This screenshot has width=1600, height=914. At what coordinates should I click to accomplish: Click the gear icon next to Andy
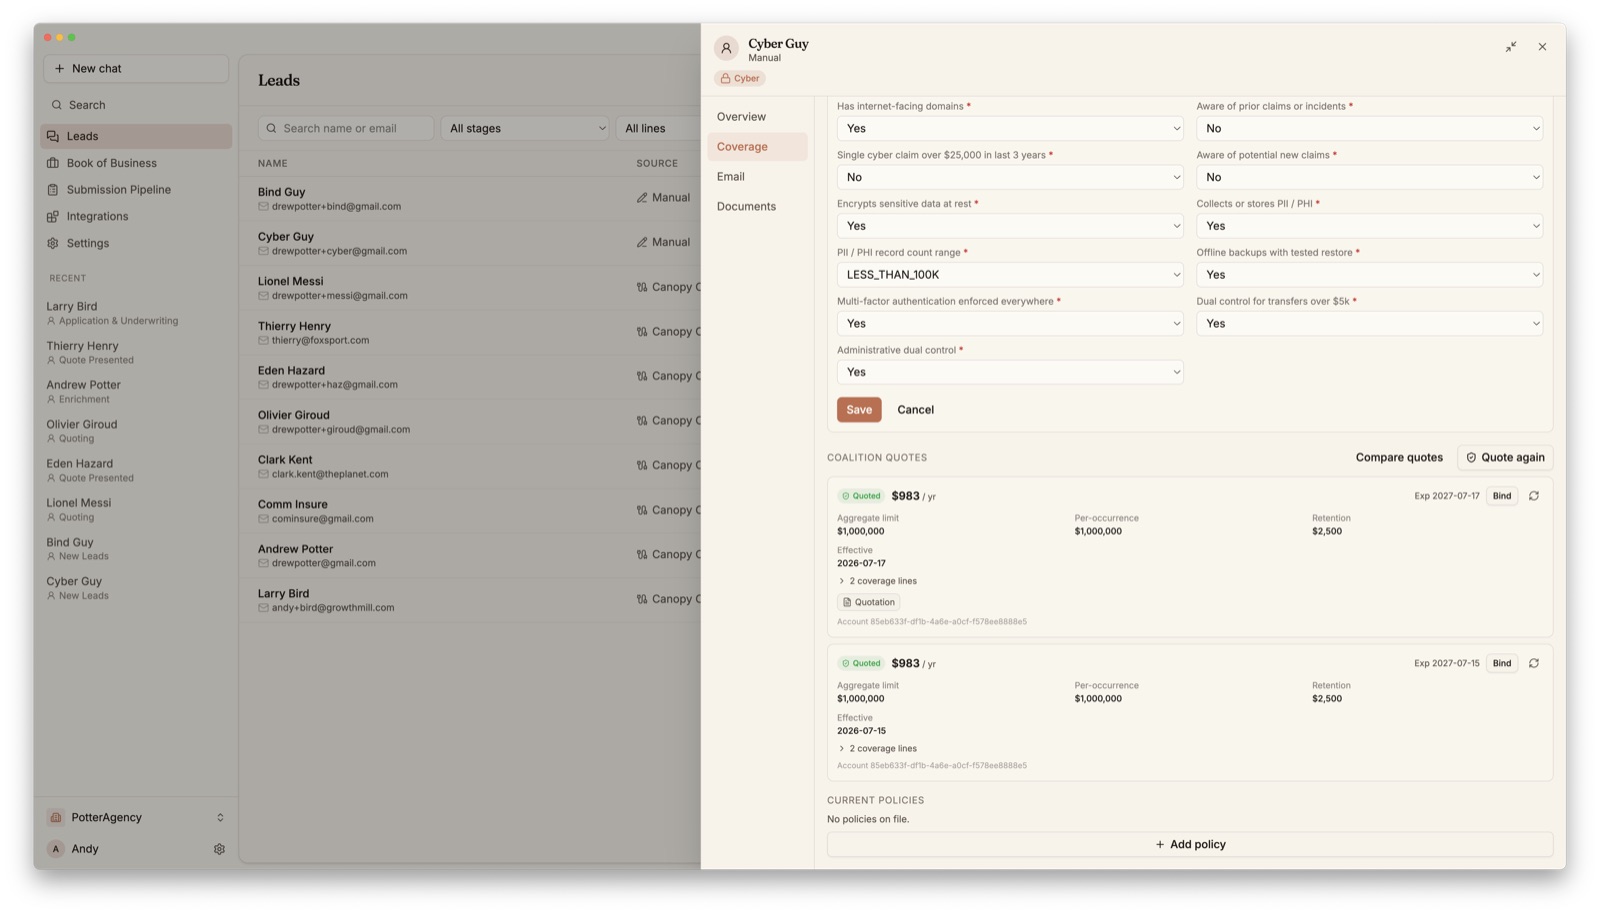[x=219, y=849]
